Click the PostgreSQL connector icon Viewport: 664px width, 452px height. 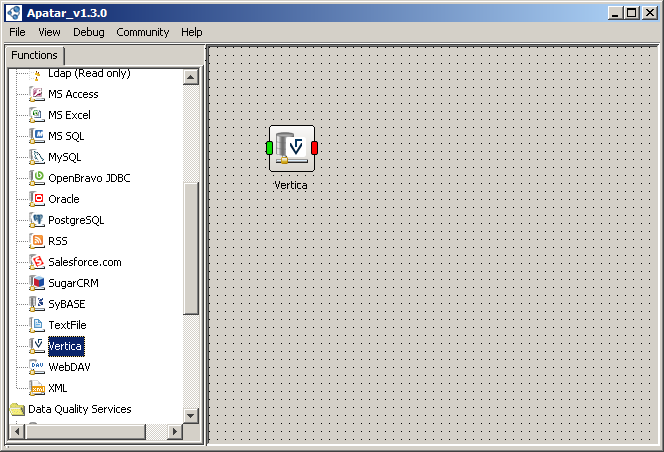point(37,220)
